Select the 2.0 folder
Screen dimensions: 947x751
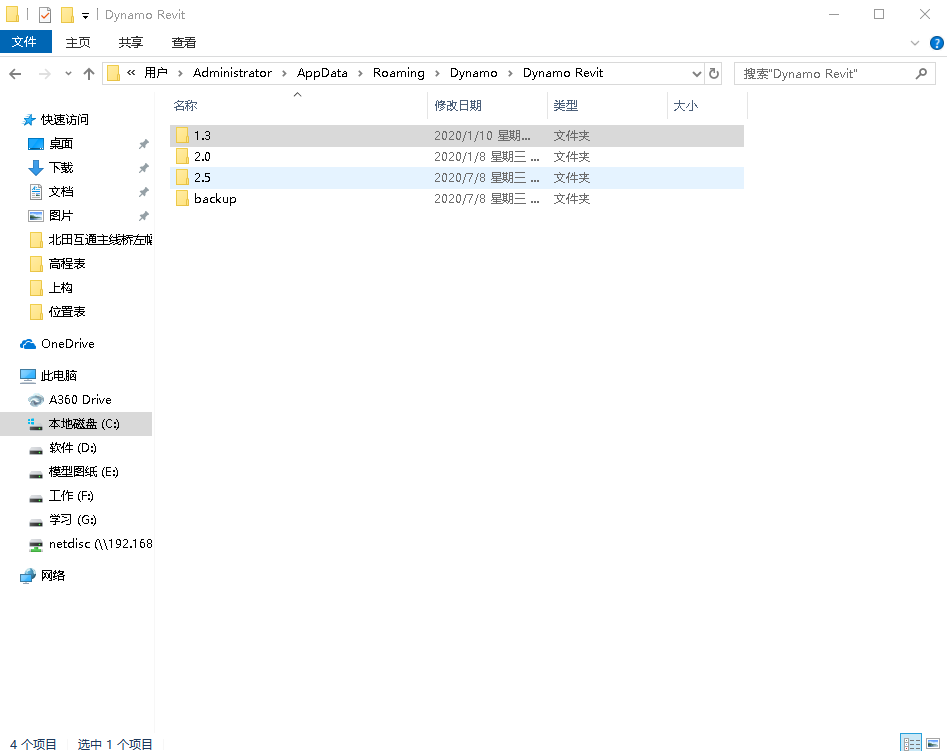pyautogui.click(x=457, y=157)
